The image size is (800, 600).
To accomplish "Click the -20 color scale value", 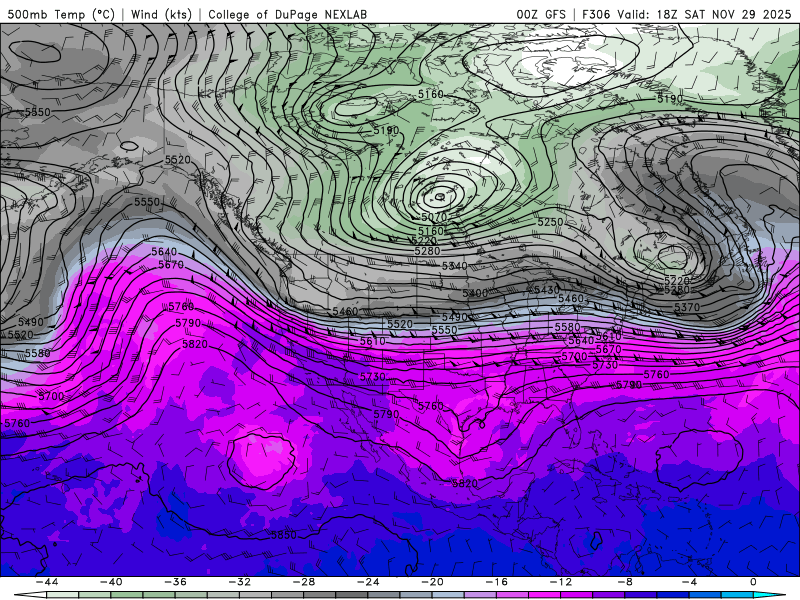I will 432,582.
